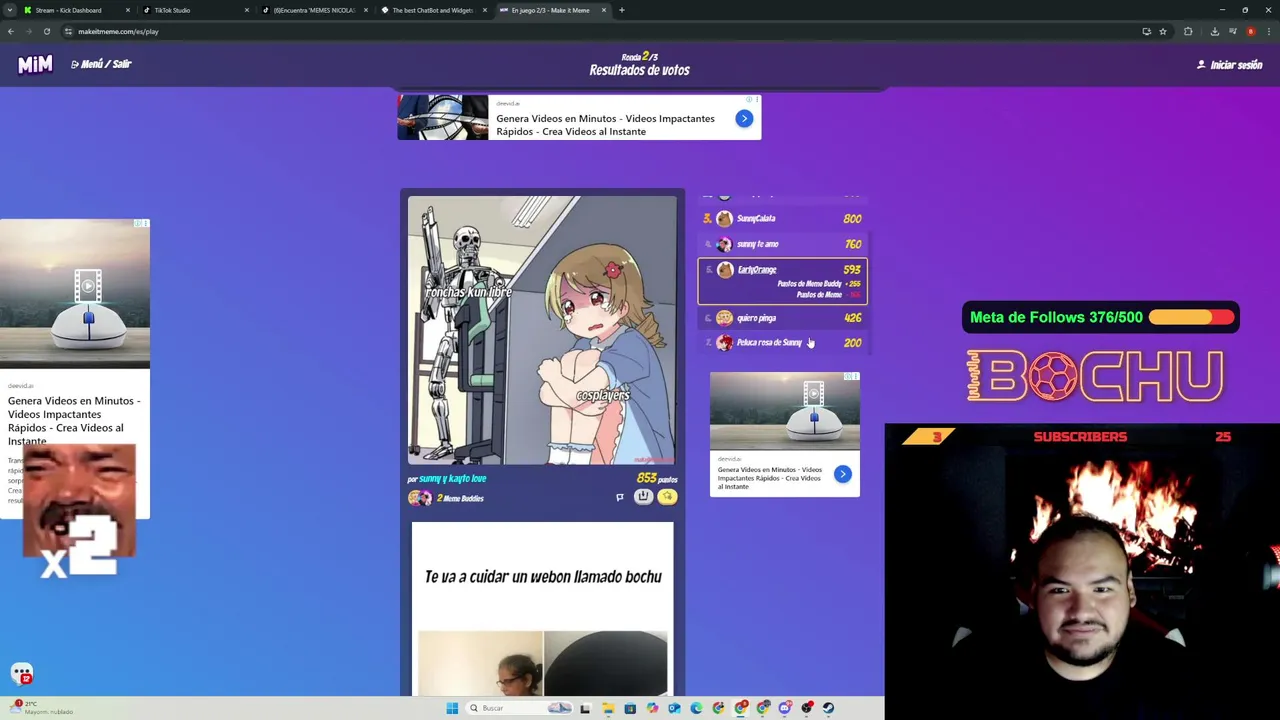Click the Meme Buddies avatars

(x=420, y=498)
